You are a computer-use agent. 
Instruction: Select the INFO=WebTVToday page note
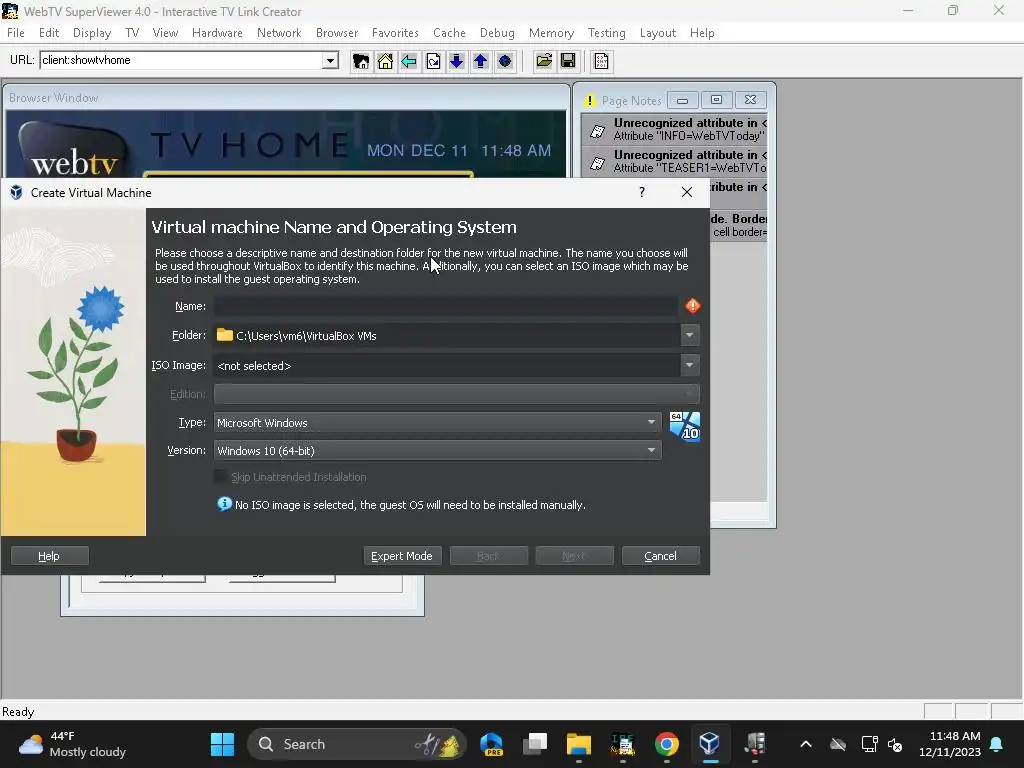(675, 129)
